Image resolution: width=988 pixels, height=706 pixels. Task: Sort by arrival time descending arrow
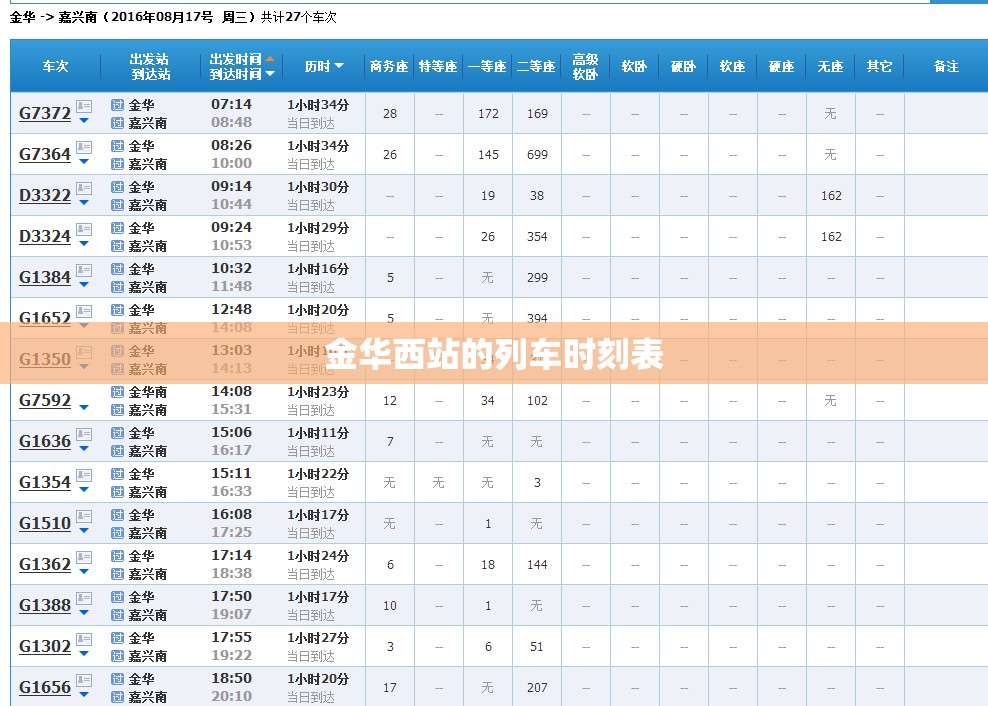tap(270, 74)
